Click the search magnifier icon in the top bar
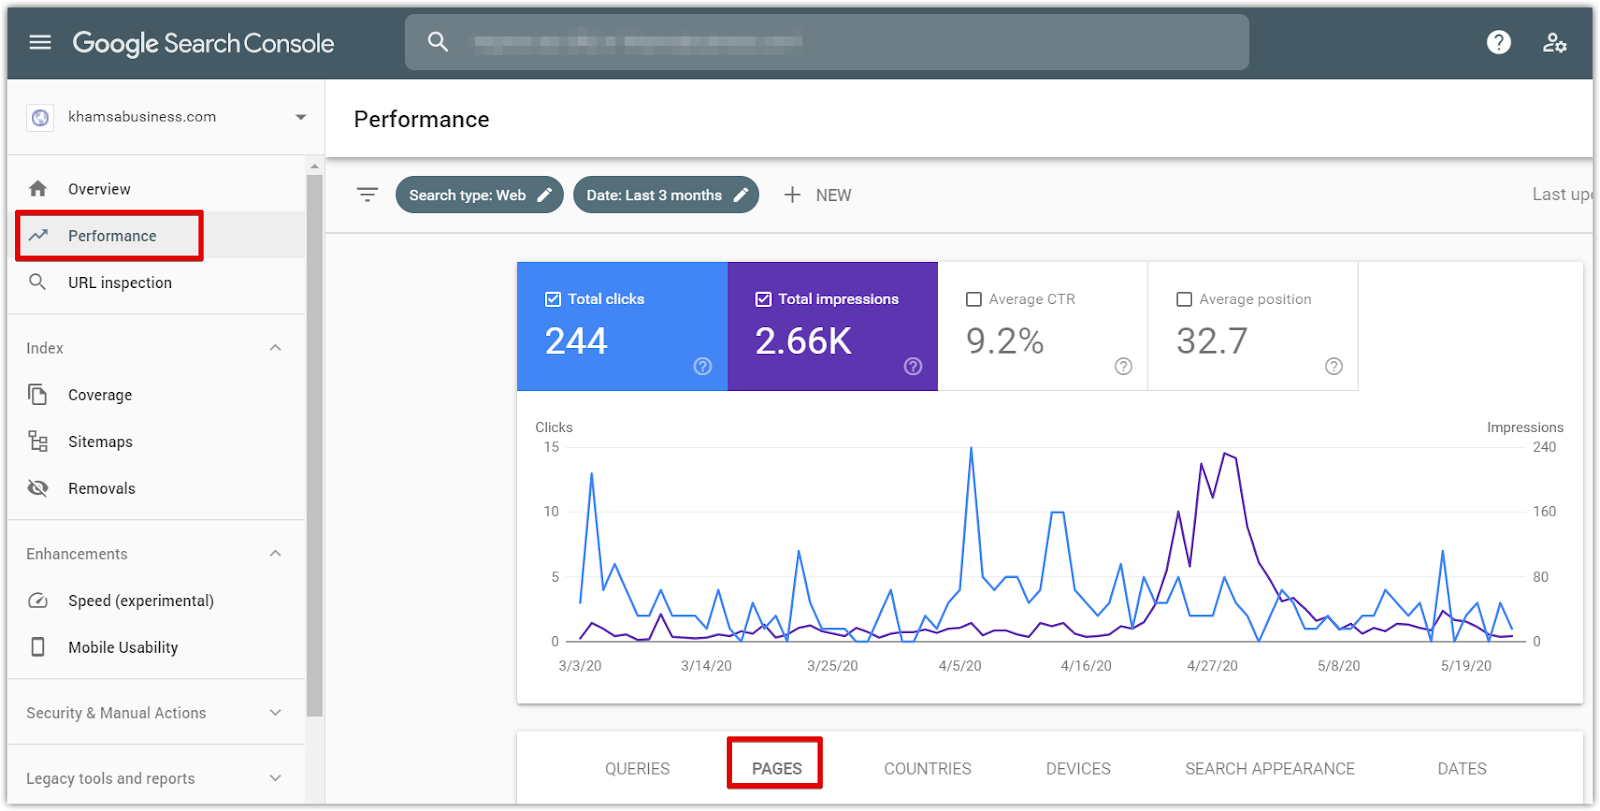 point(438,42)
